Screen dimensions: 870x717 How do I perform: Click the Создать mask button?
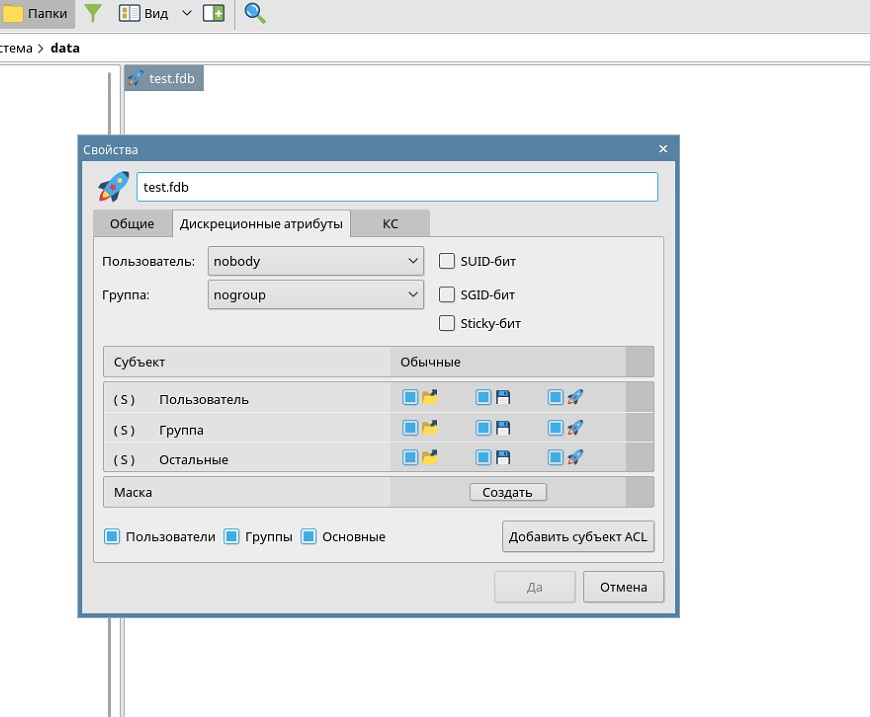coord(508,492)
